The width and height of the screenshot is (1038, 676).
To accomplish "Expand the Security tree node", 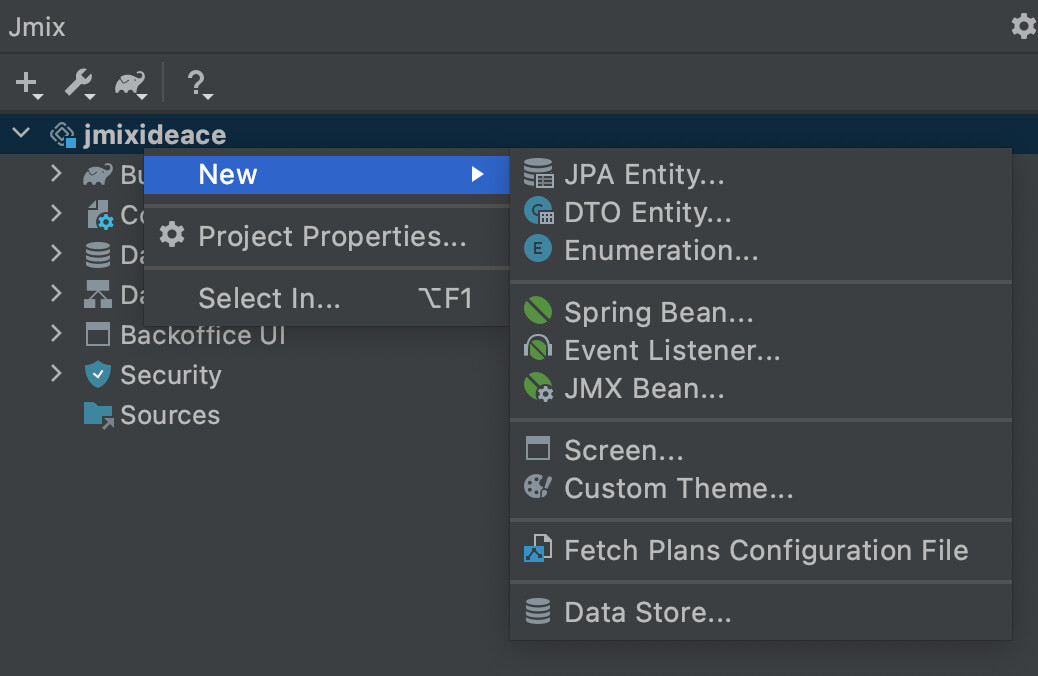I will pyautogui.click(x=56, y=374).
